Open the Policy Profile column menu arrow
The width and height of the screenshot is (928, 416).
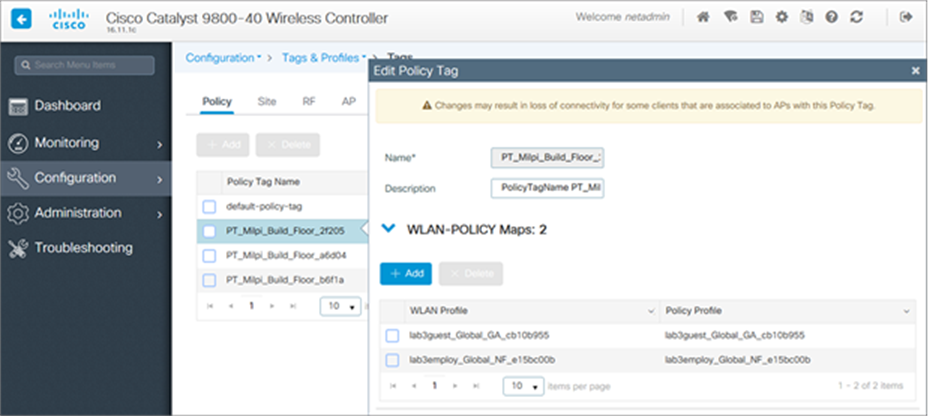(x=906, y=311)
